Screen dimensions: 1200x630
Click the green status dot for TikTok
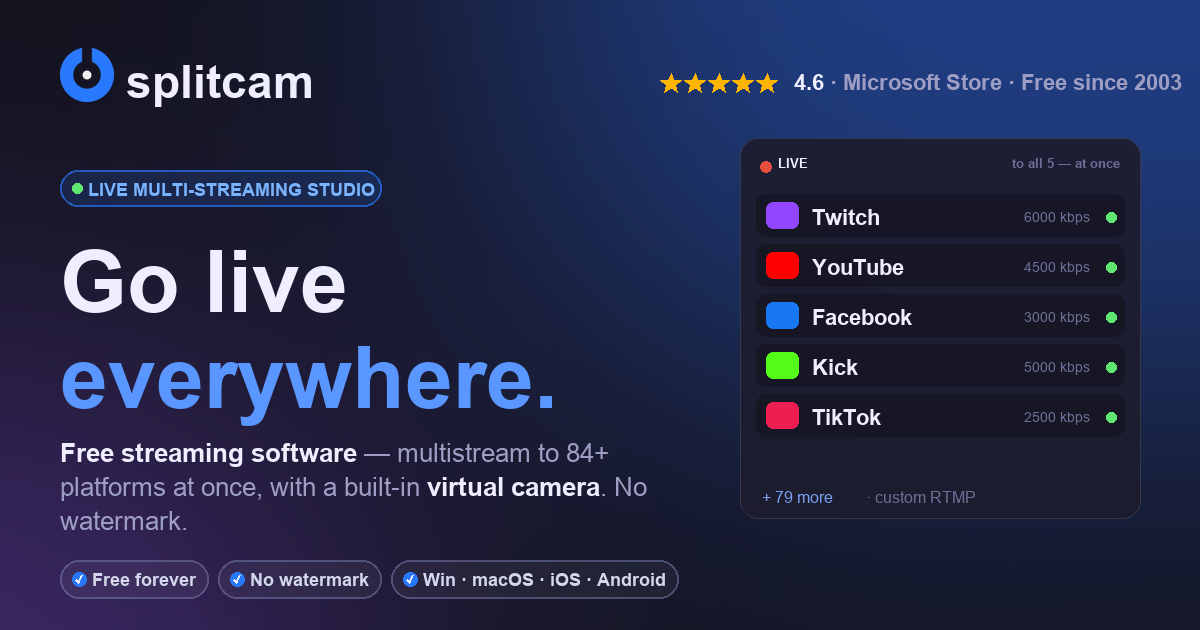[1111, 417]
